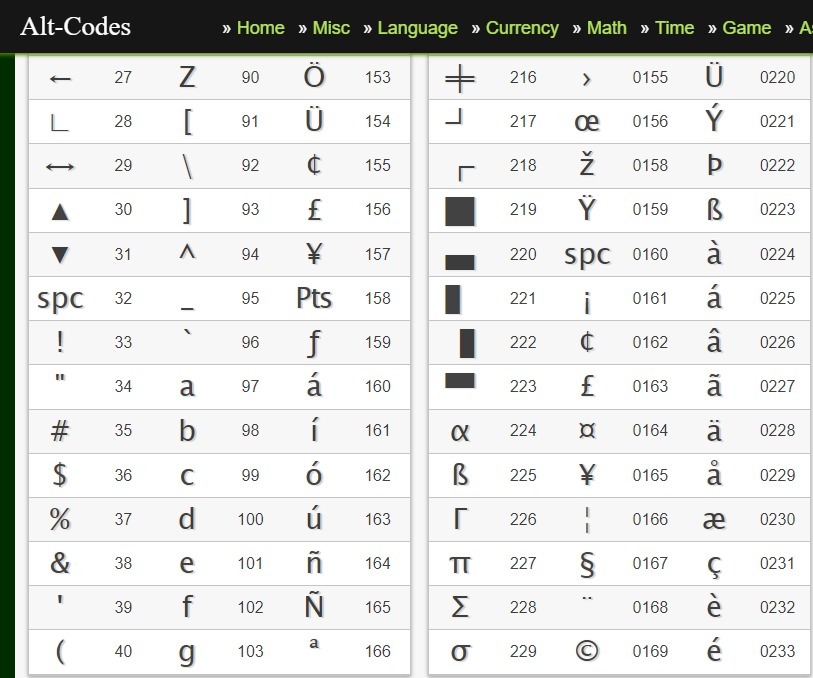Select the Math menu item
Screen dimensions: 813x678
(606, 28)
